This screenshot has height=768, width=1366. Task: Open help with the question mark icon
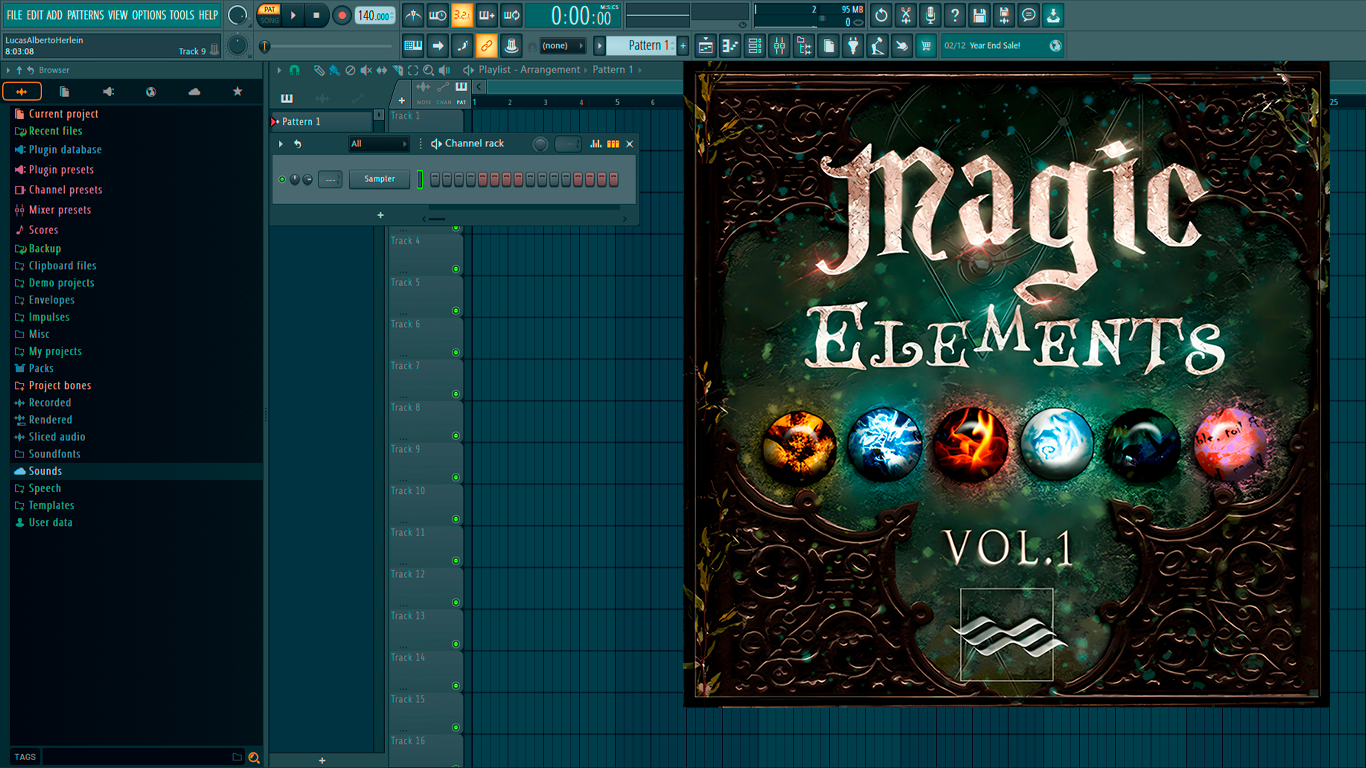tap(955, 15)
